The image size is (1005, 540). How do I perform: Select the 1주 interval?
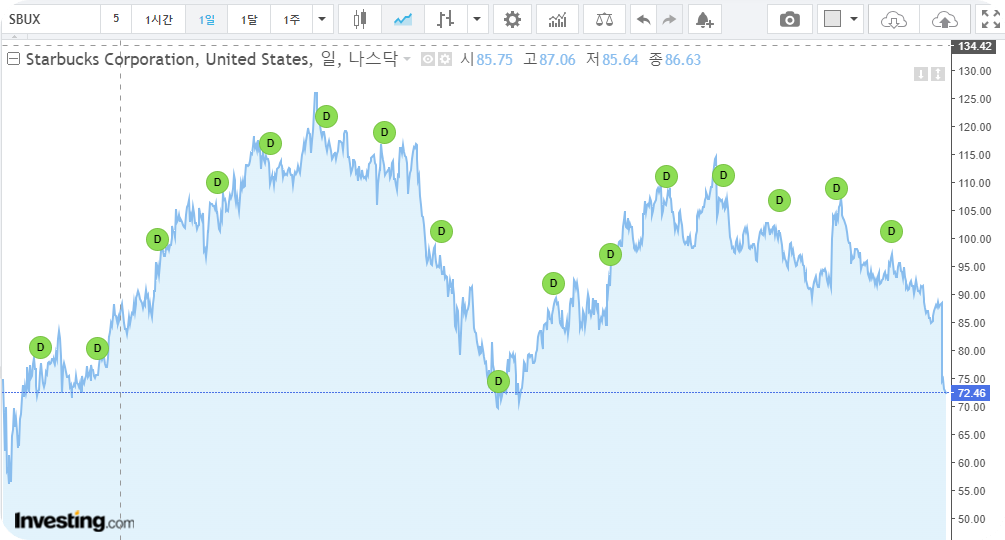292,19
